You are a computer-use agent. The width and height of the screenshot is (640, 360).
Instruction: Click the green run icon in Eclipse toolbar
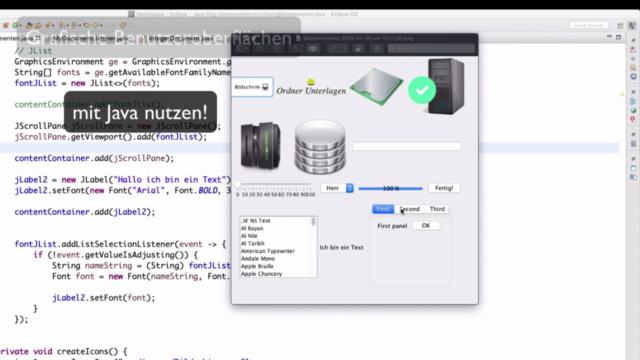click(16, 25)
